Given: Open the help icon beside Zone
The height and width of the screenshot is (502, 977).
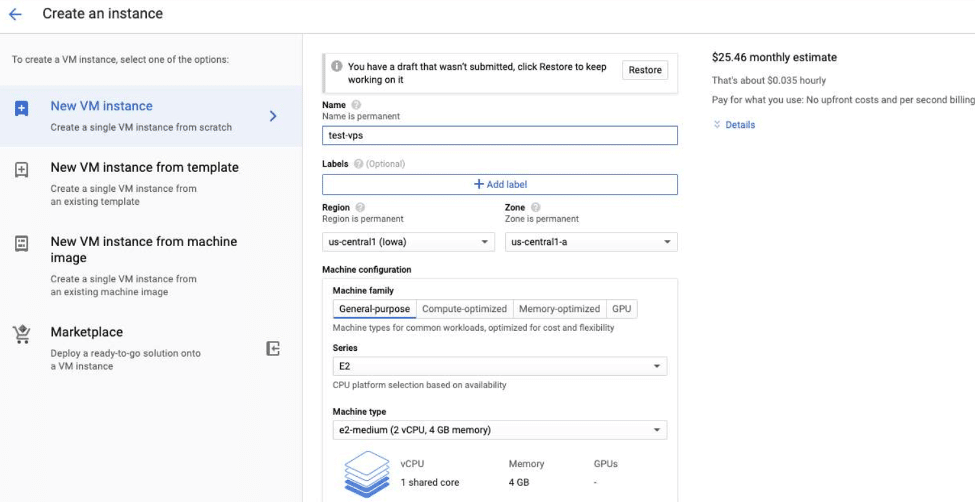Looking at the screenshot, I should [x=535, y=207].
